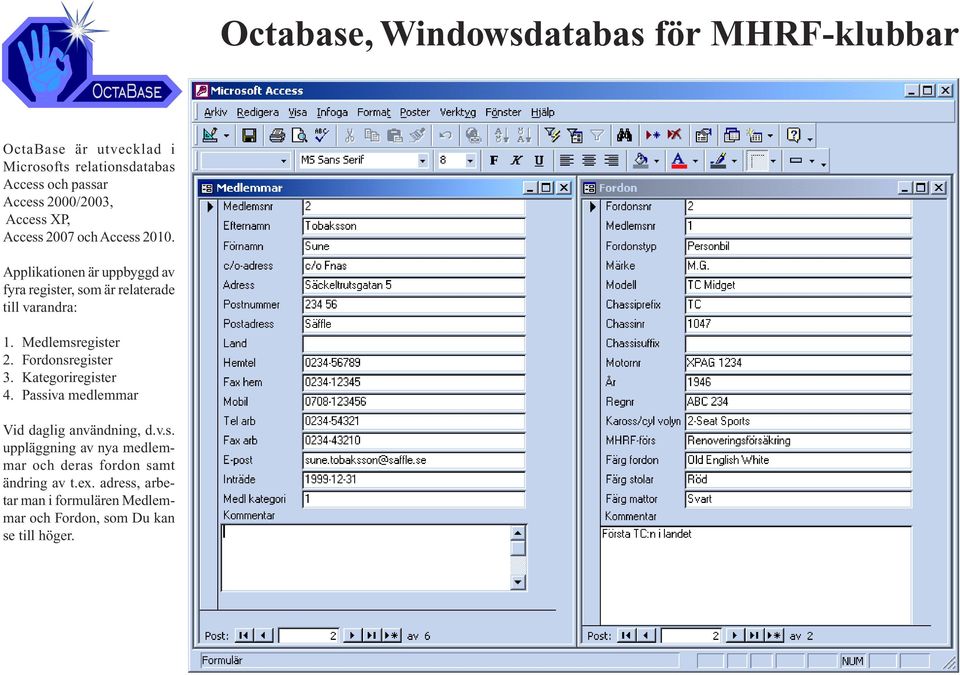
Task: Click the Efternamn field containing Tobaksson
Action: pyautogui.click(x=414, y=226)
